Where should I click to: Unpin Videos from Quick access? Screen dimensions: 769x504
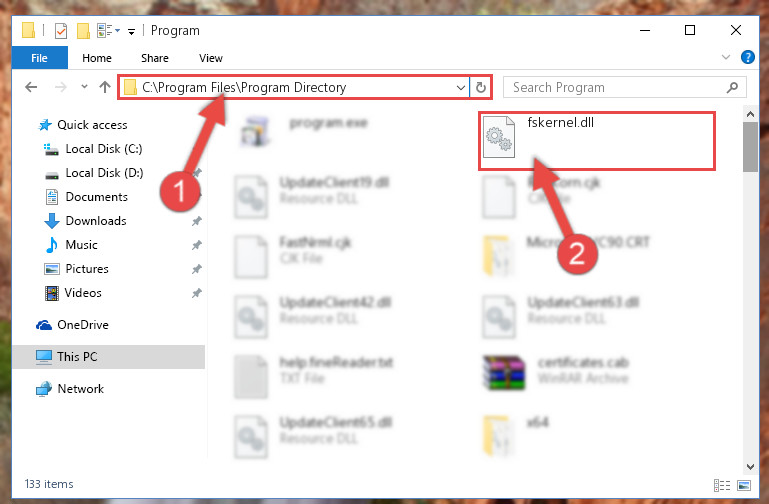pyautogui.click(x=197, y=293)
